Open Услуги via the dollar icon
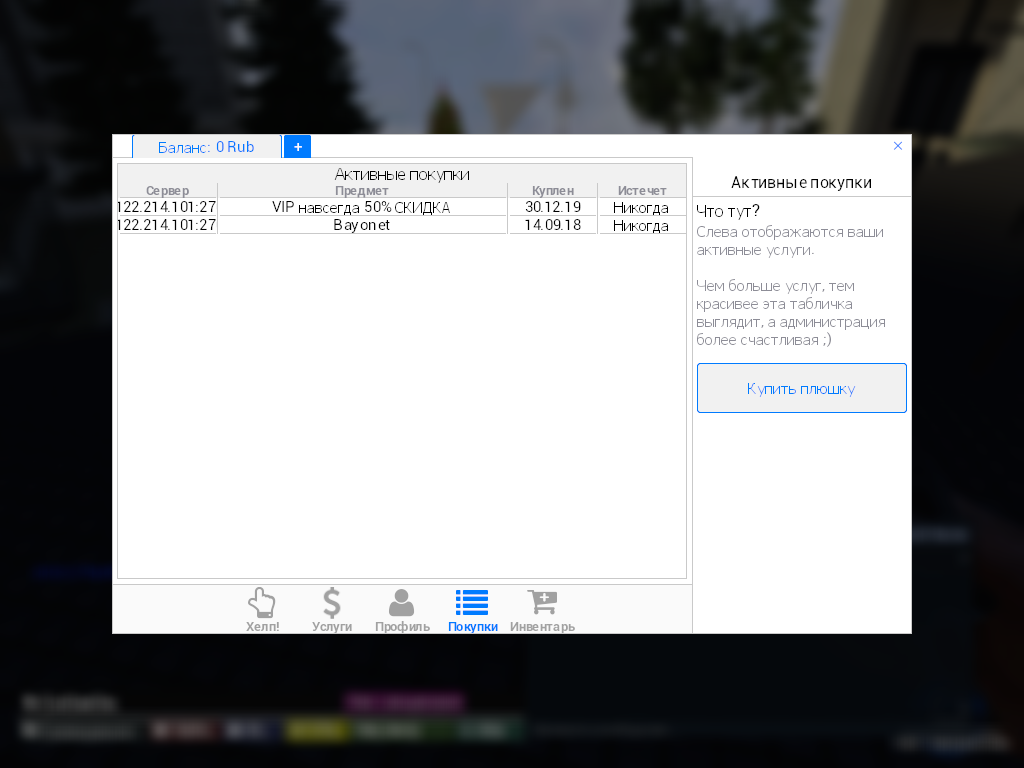 (332, 610)
